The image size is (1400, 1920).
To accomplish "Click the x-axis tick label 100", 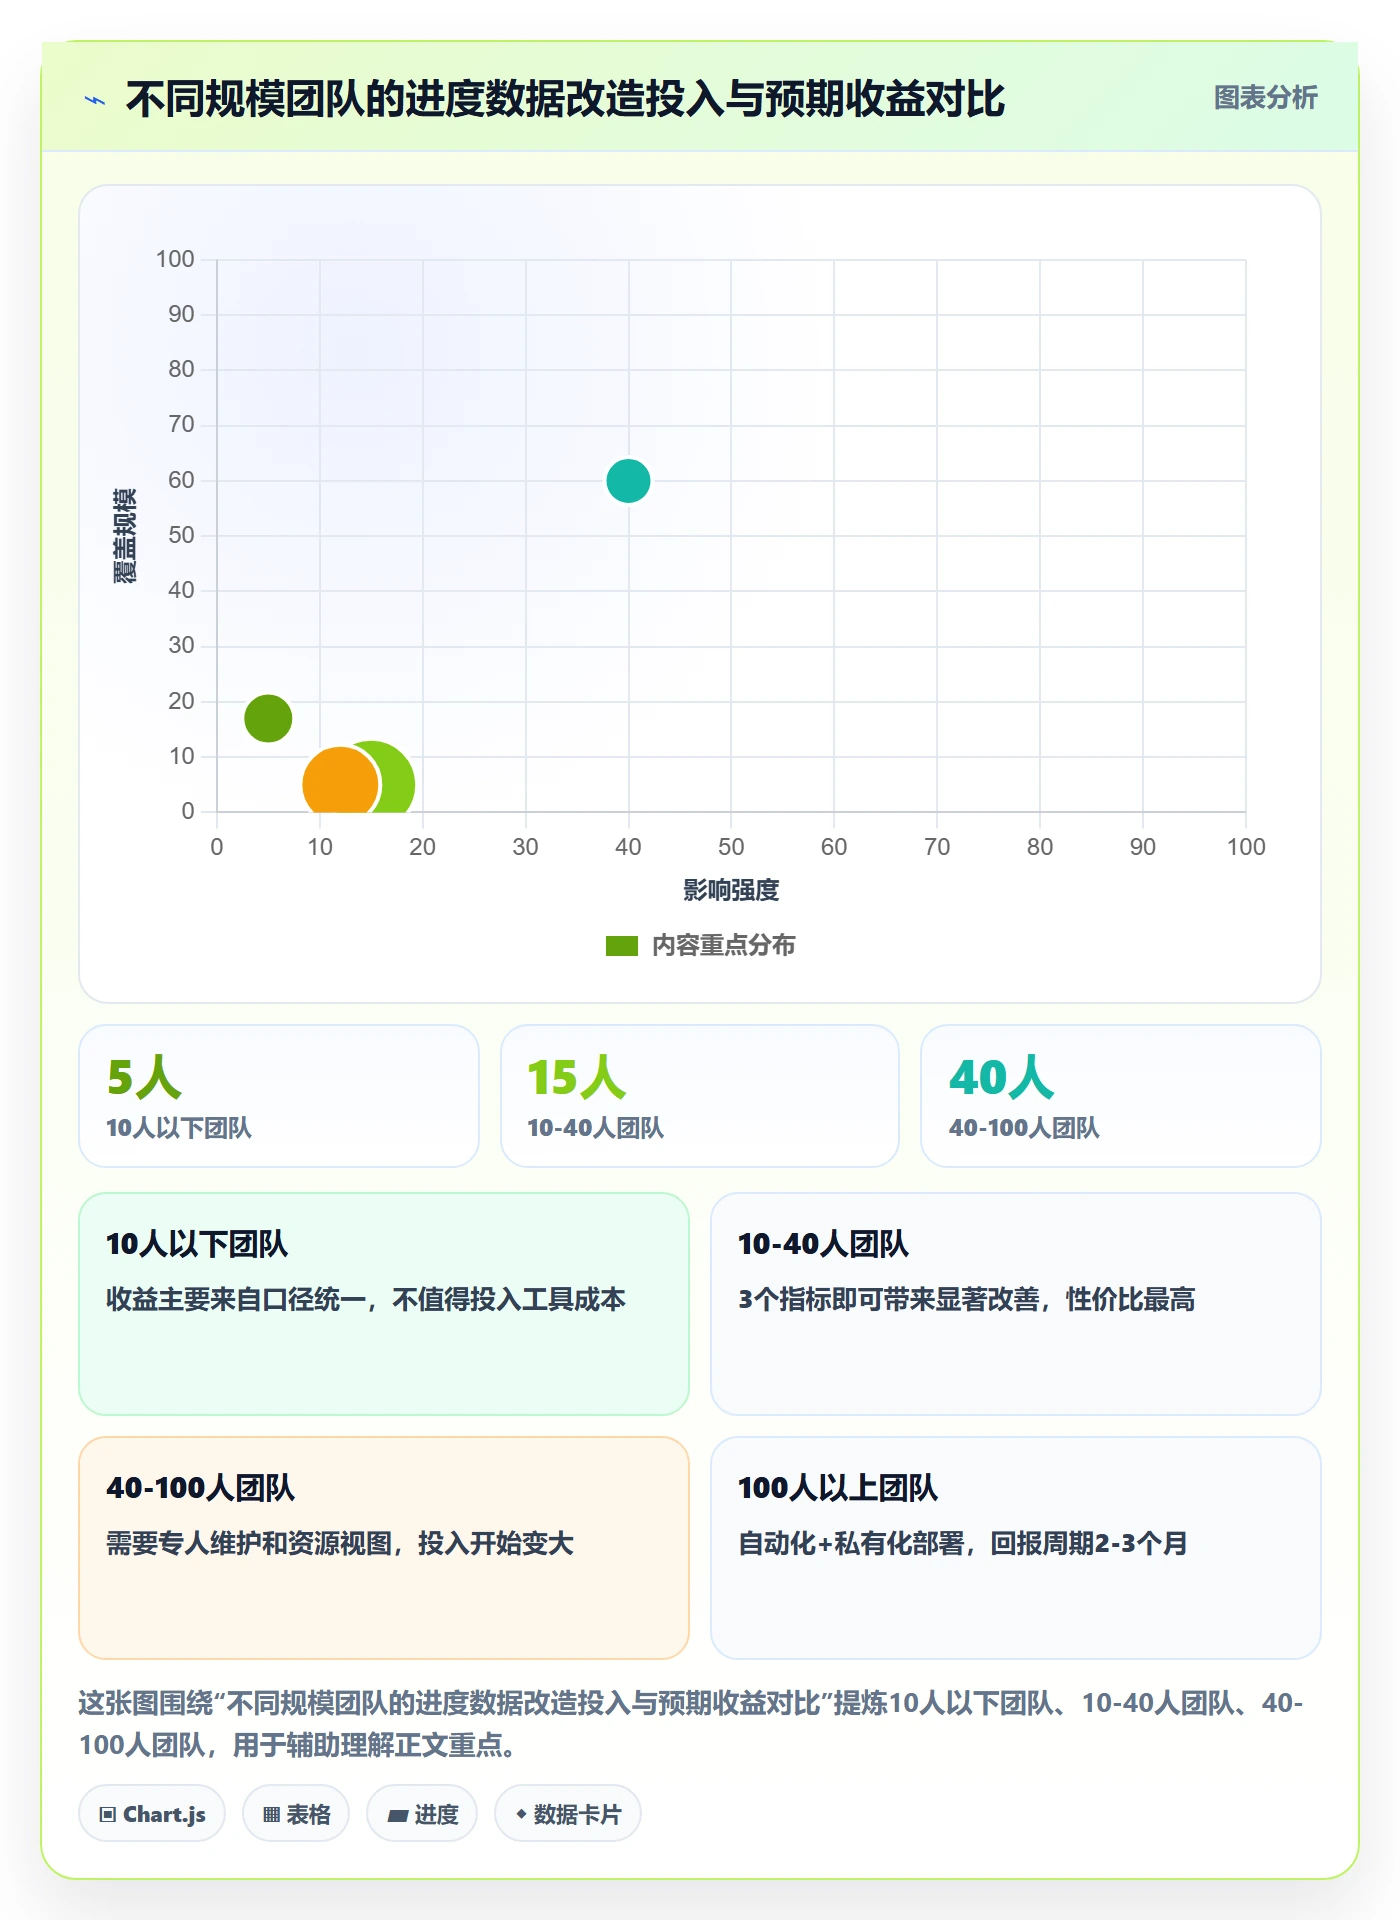I will [1246, 847].
